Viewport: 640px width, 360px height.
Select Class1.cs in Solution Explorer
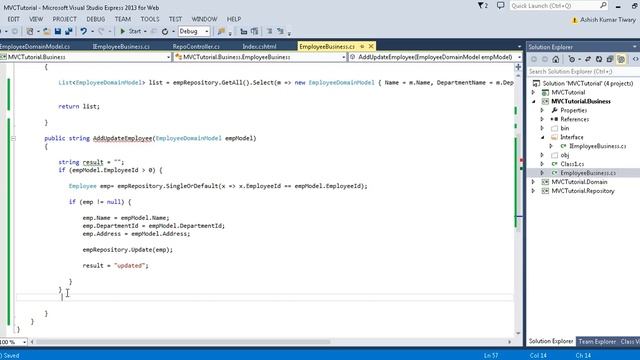point(572,164)
